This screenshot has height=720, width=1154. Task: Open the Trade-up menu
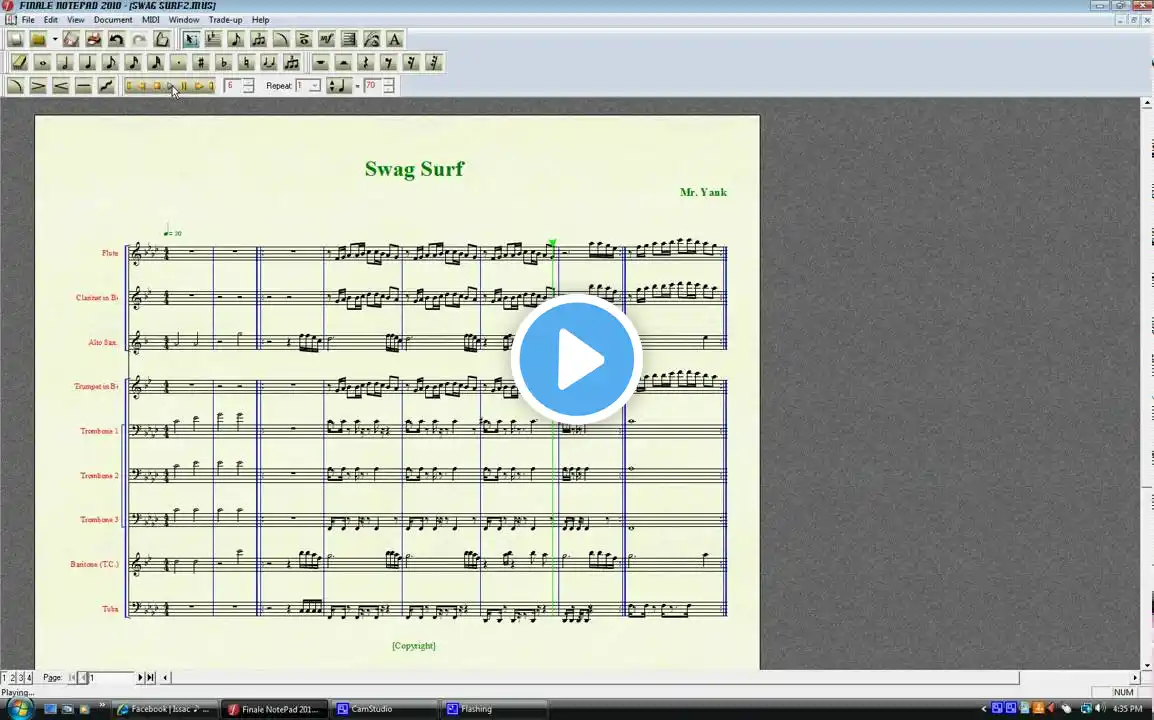[225, 20]
